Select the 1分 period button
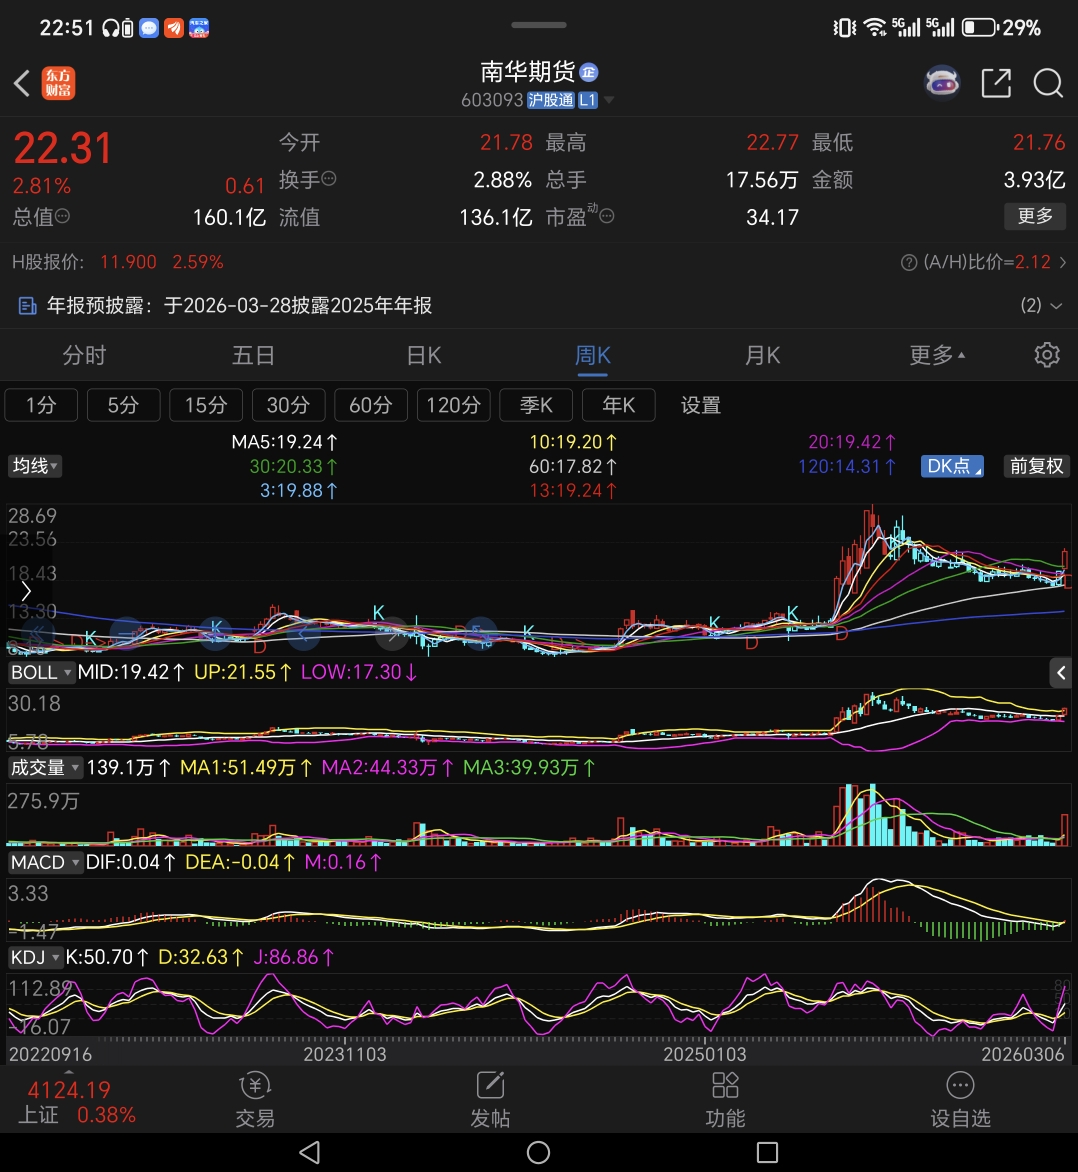 point(41,405)
